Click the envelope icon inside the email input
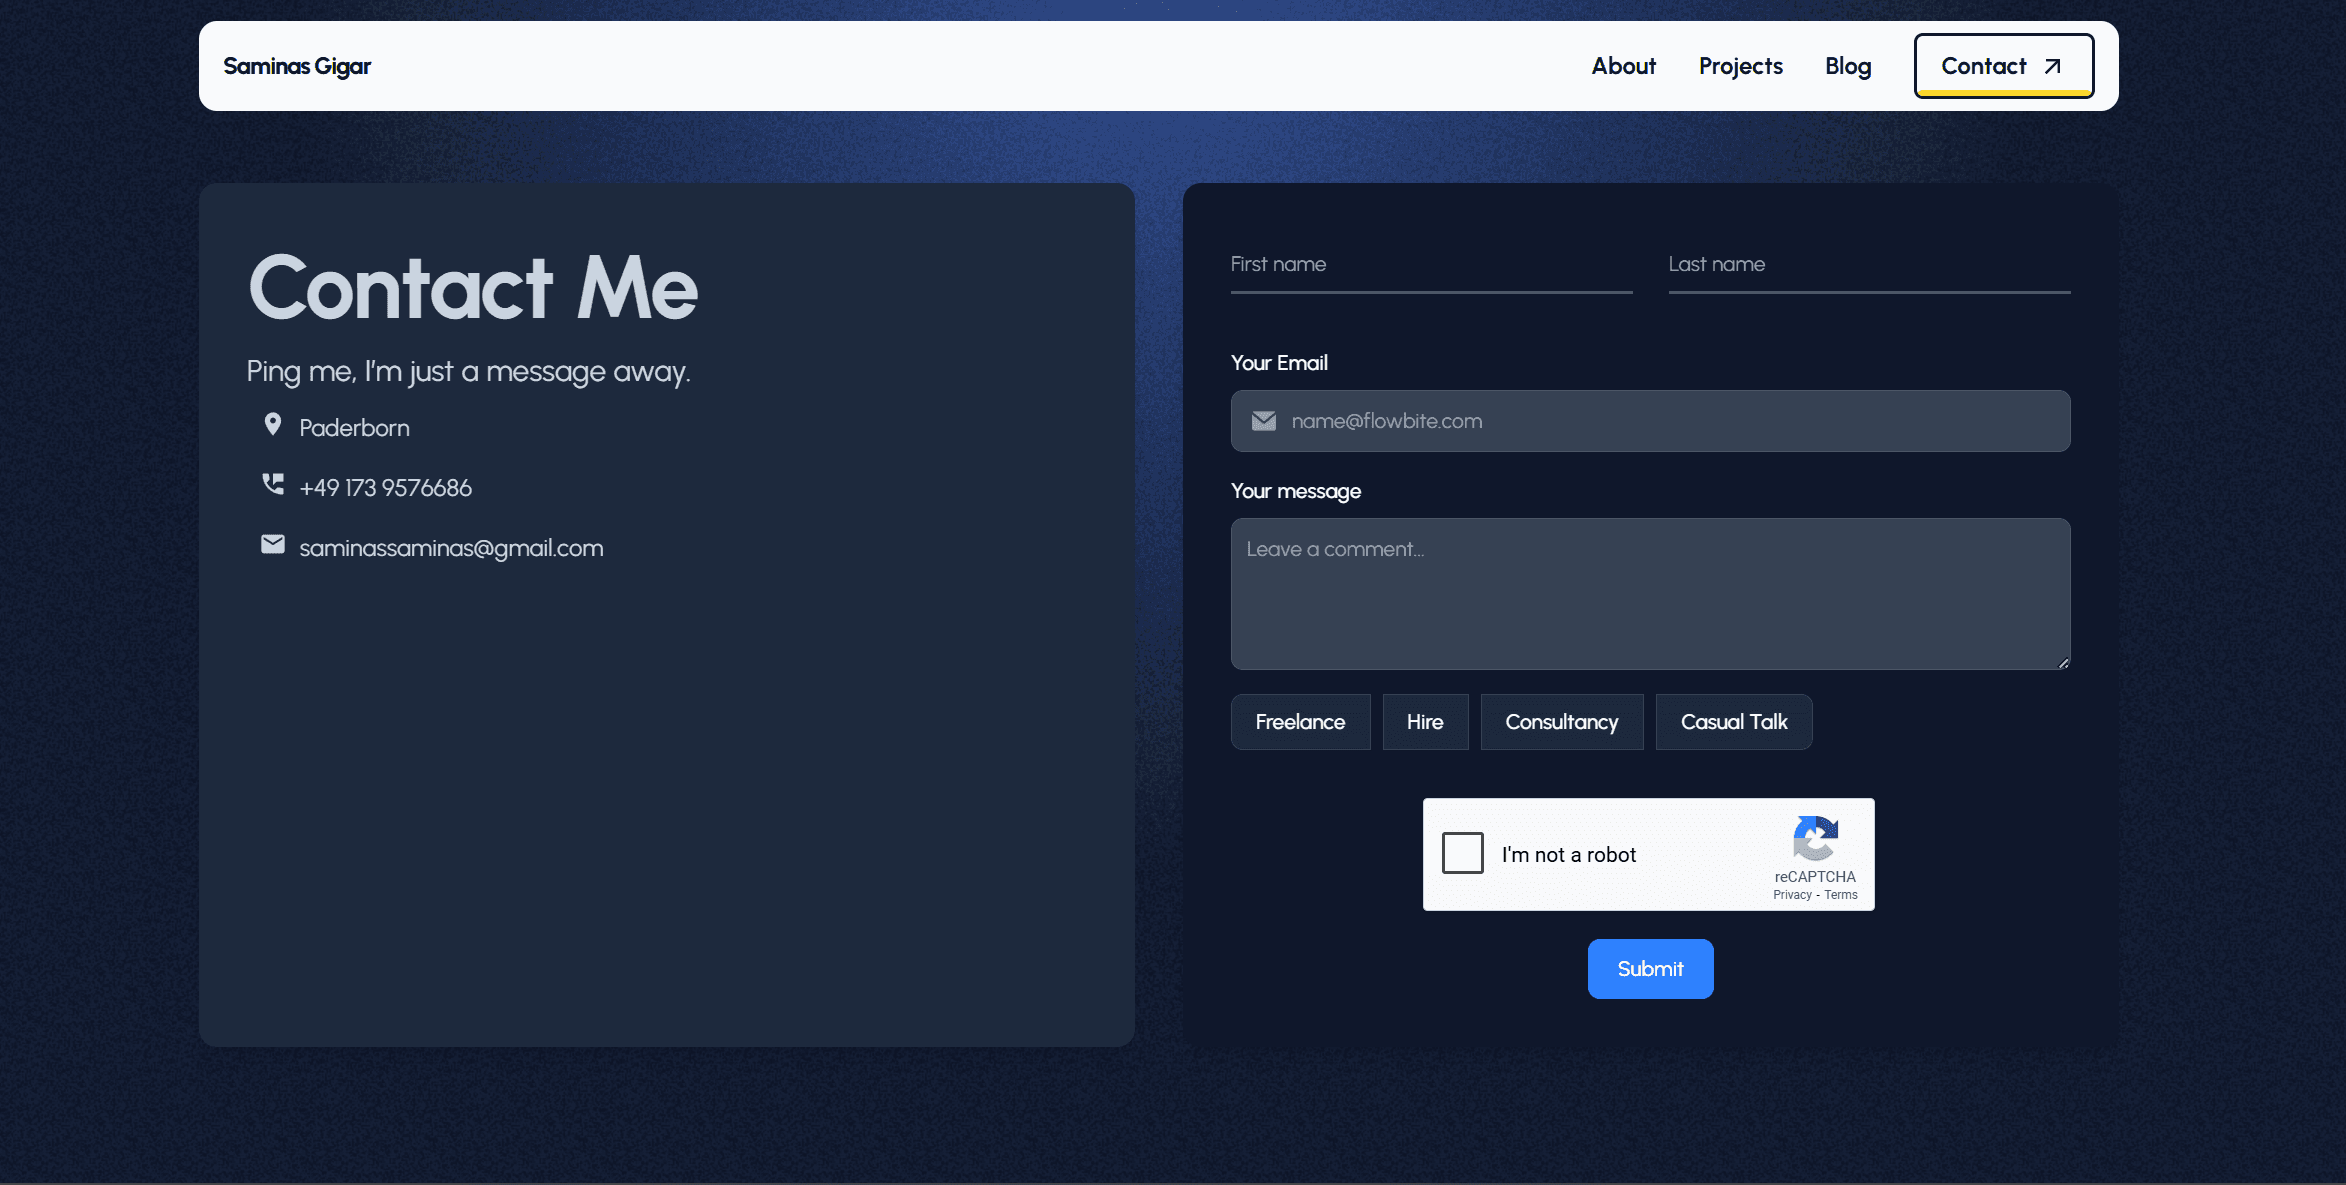The image size is (2346, 1185). pyautogui.click(x=1263, y=420)
